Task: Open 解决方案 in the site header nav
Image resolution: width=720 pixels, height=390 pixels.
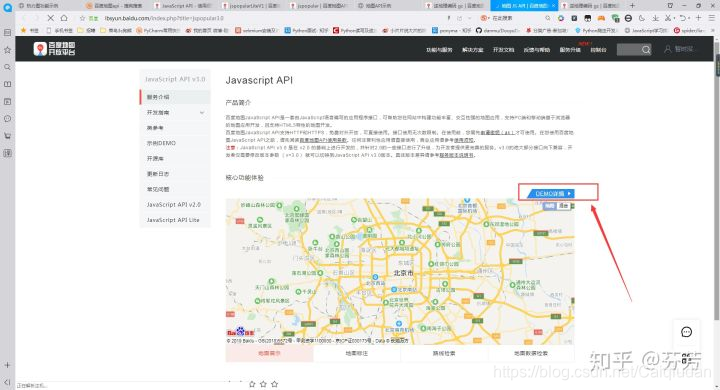Action: coord(472,50)
